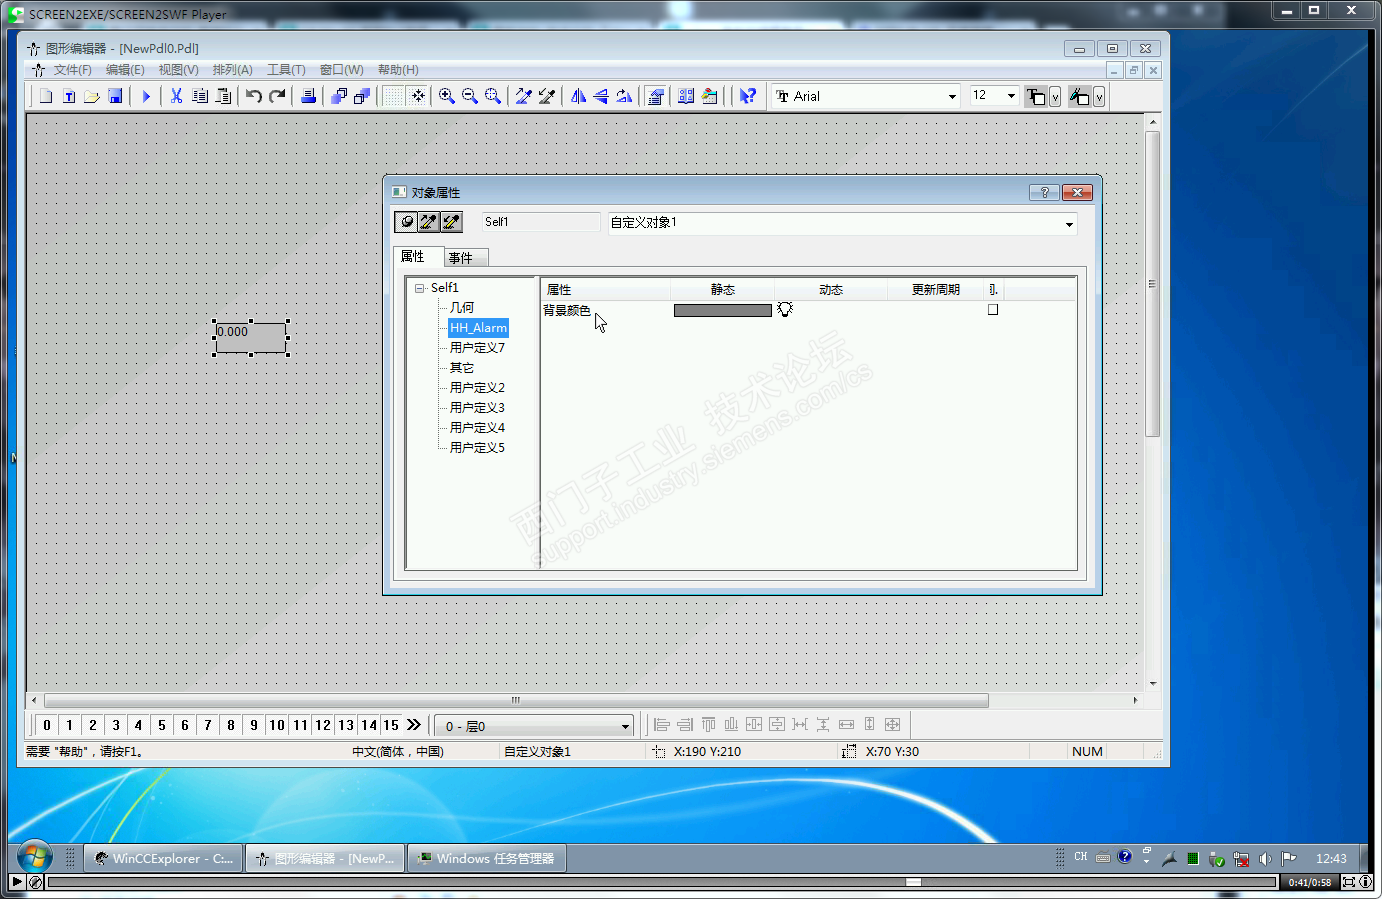Mirror object vertically icon

601,96
